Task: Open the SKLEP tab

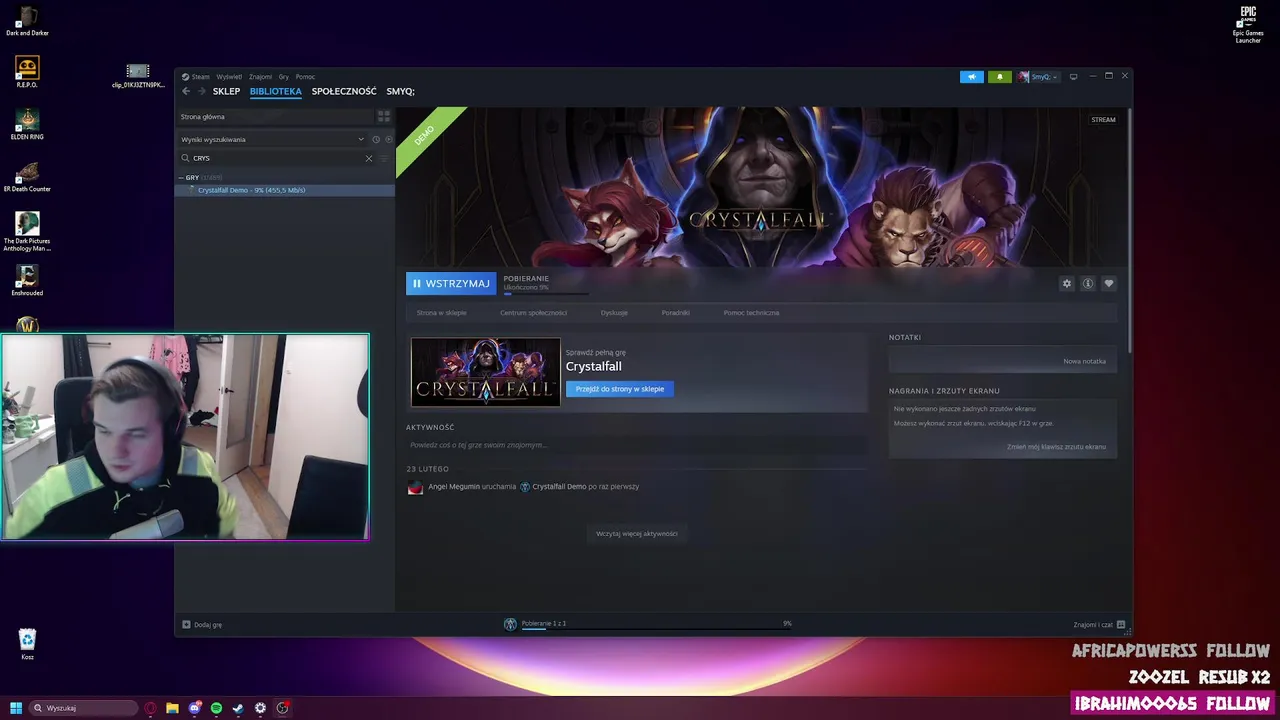Action: [x=226, y=91]
